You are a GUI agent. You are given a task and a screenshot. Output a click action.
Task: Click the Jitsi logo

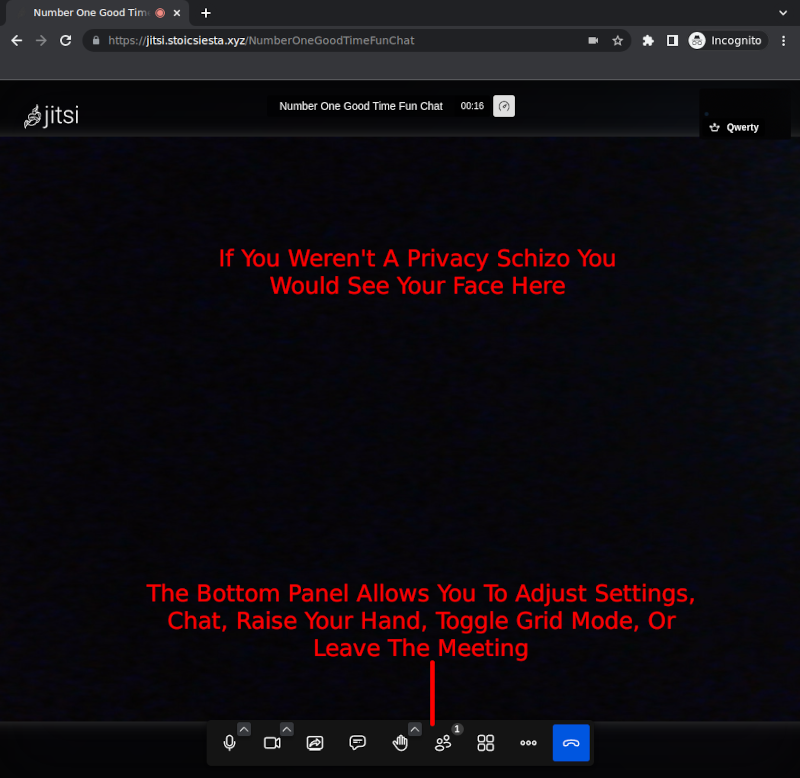(x=50, y=113)
